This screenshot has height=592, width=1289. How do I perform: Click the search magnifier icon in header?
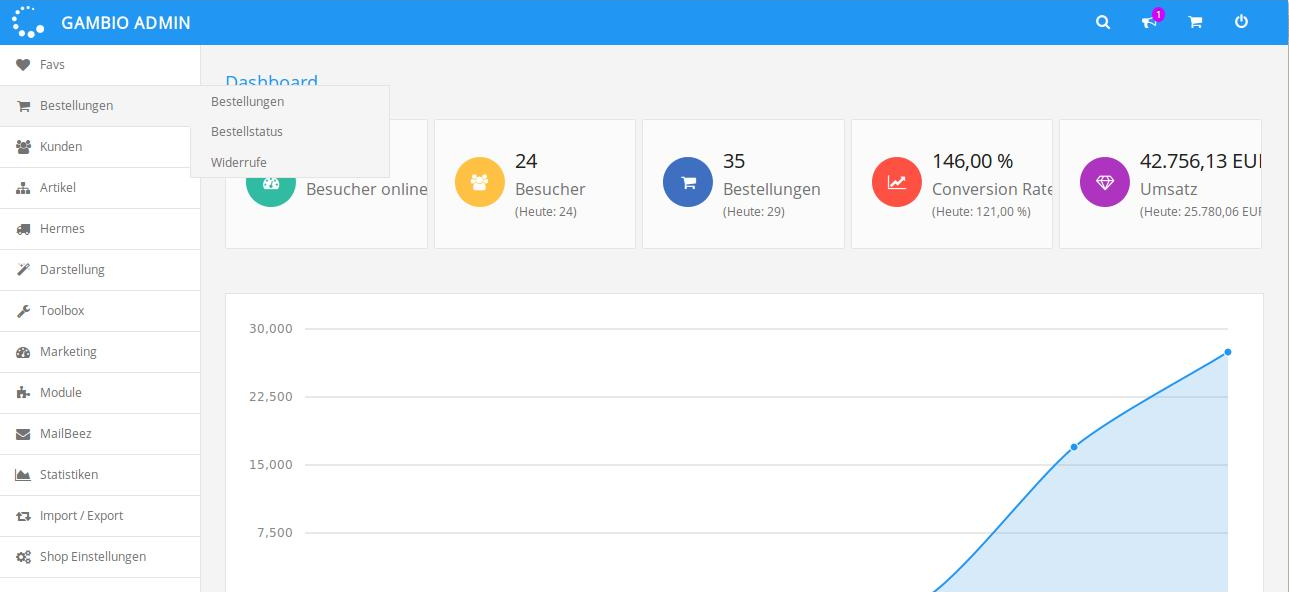coord(1103,22)
